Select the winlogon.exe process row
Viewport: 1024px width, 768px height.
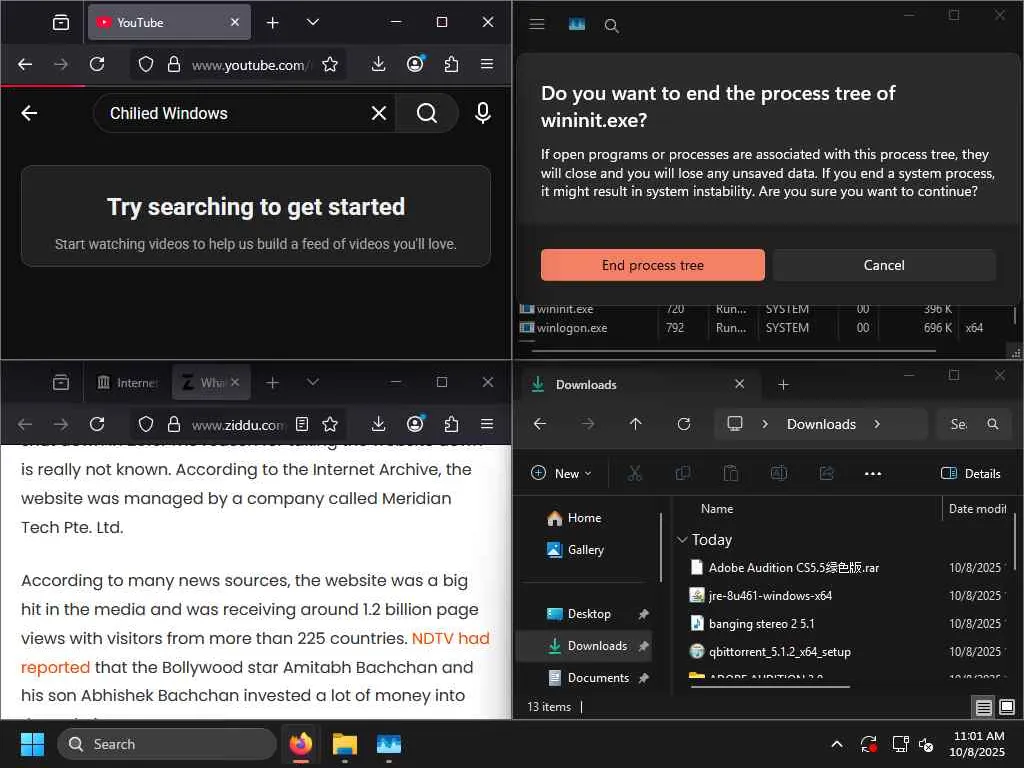[x=764, y=328]
